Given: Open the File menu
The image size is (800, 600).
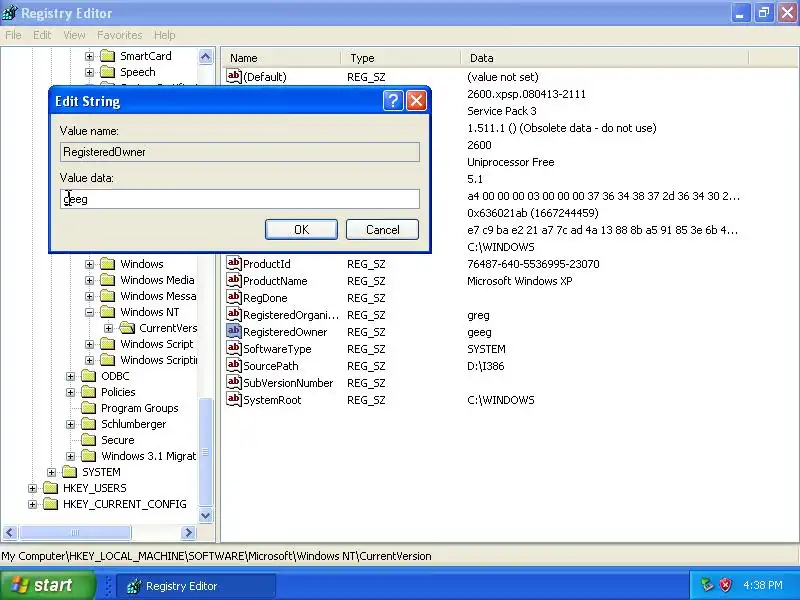Looking at the screenshot, I should tap(13, 35).
